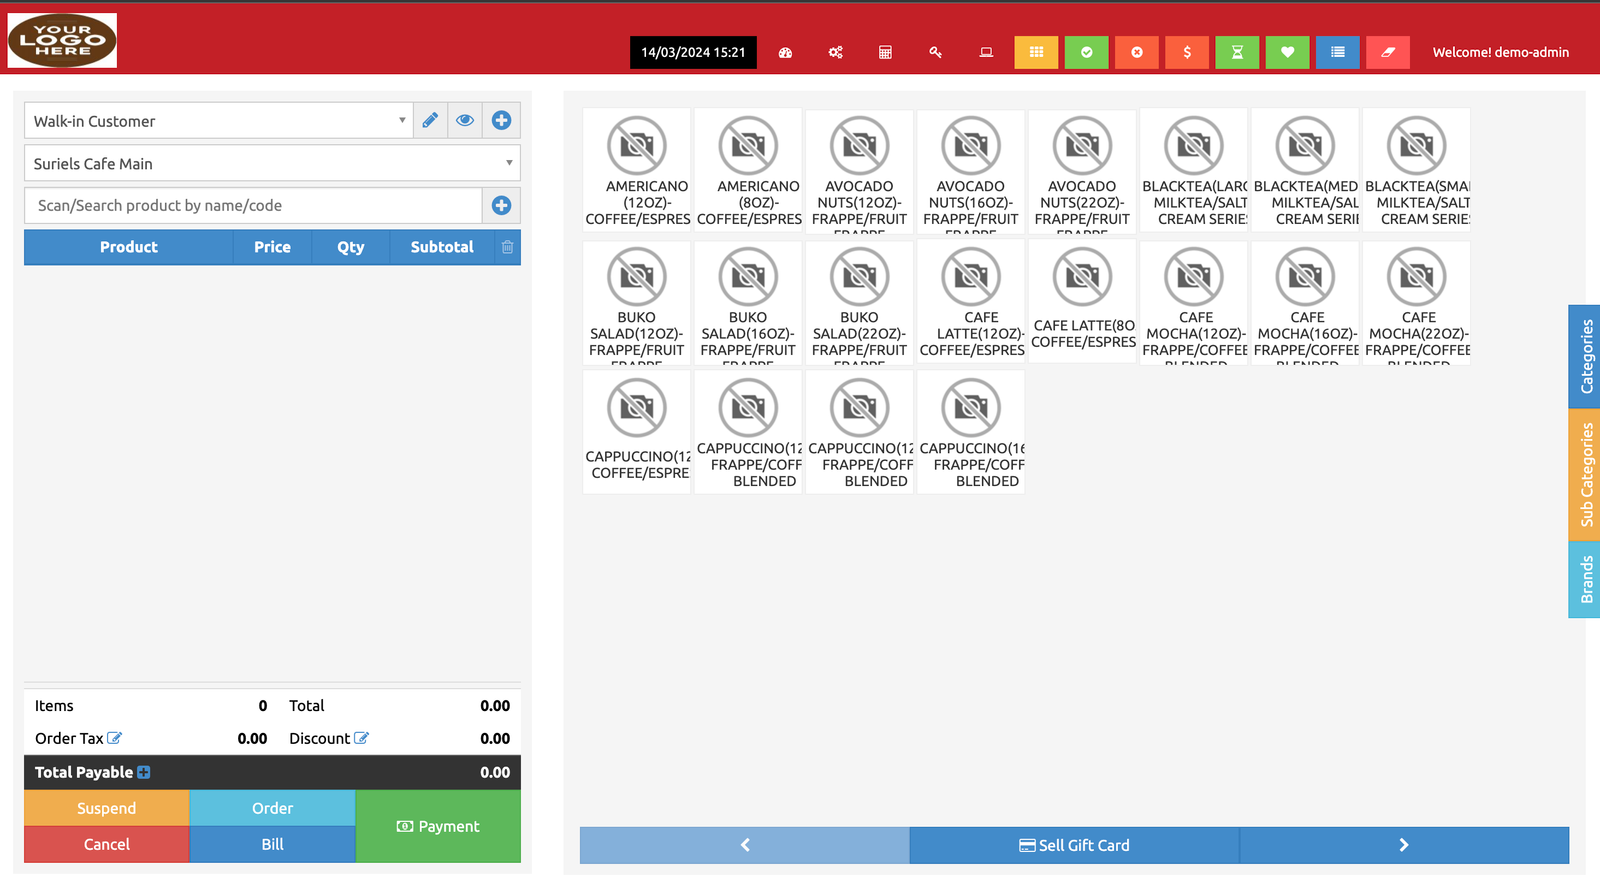This screenshot has width=1600, height=876.
Task: View customer details via eye icon
Action: tap(465, 121)
